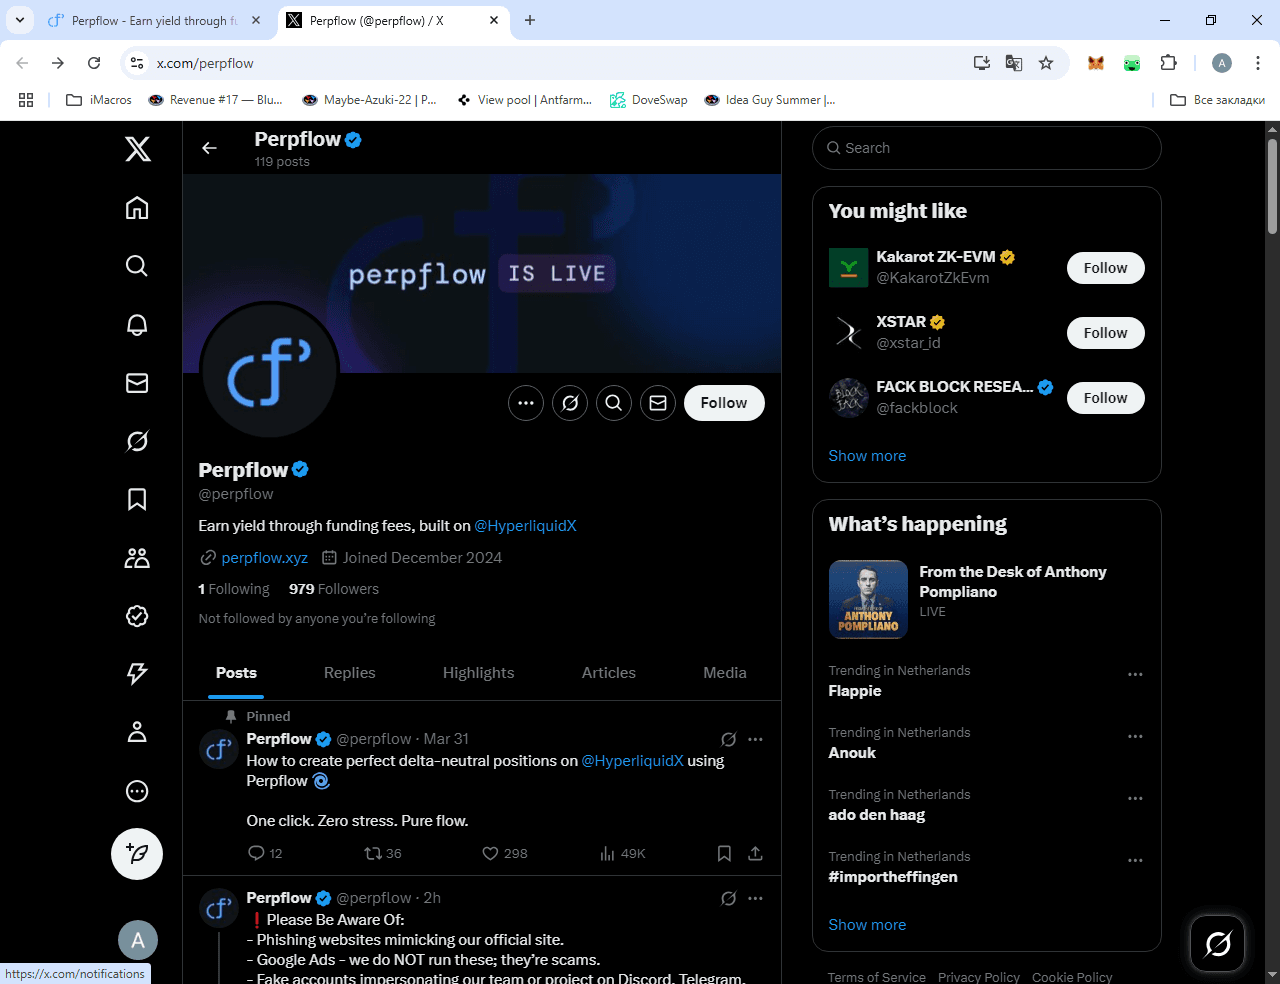
Task: Like the pinned post with 298 likes
Action: pyautogui.click(x=505, y=853)
